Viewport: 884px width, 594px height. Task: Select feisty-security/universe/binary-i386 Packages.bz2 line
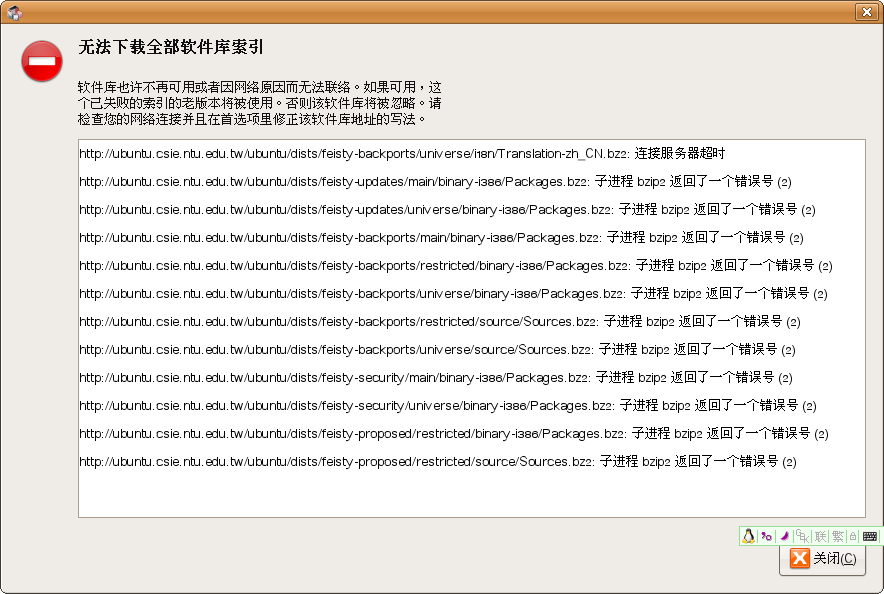point(448,405)
